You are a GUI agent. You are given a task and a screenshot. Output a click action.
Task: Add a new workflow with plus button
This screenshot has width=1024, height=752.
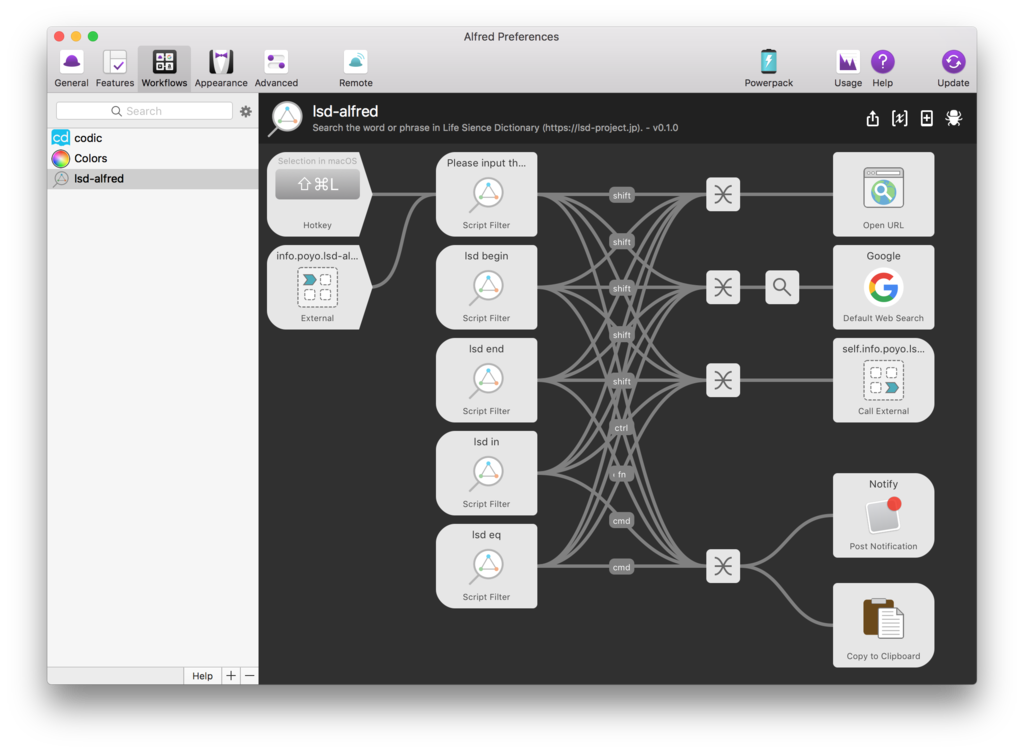coord(231,676)
